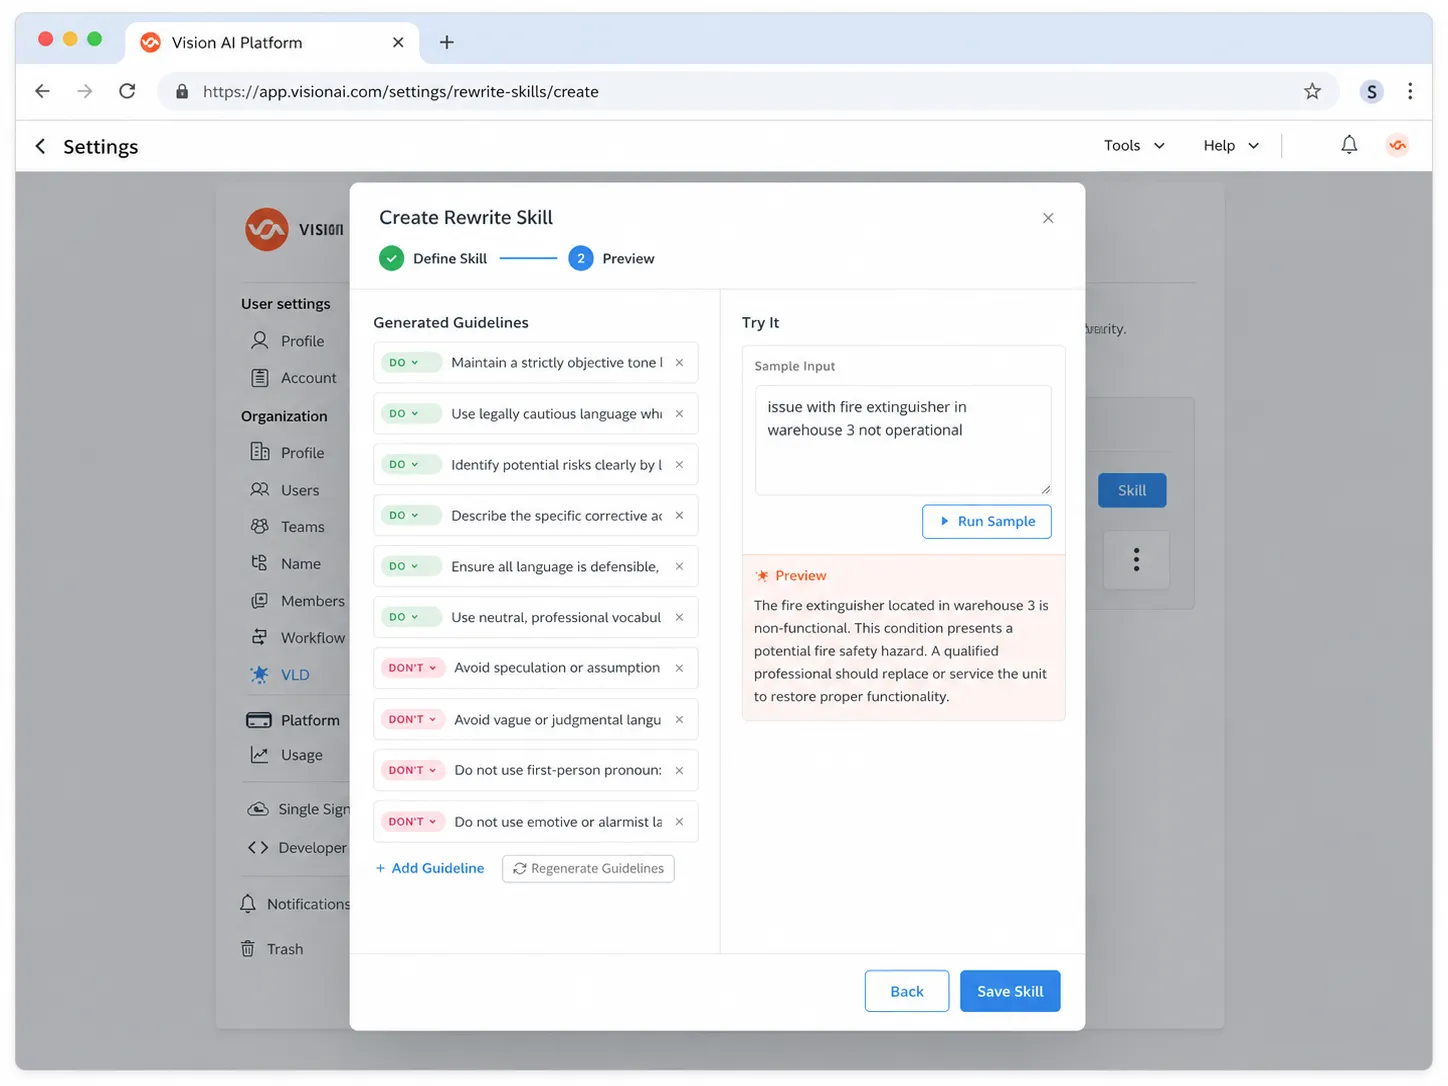Open the VLD settings page
Image resolution: width=1448 pixels, height=1086 pixels.
(280, 675)
